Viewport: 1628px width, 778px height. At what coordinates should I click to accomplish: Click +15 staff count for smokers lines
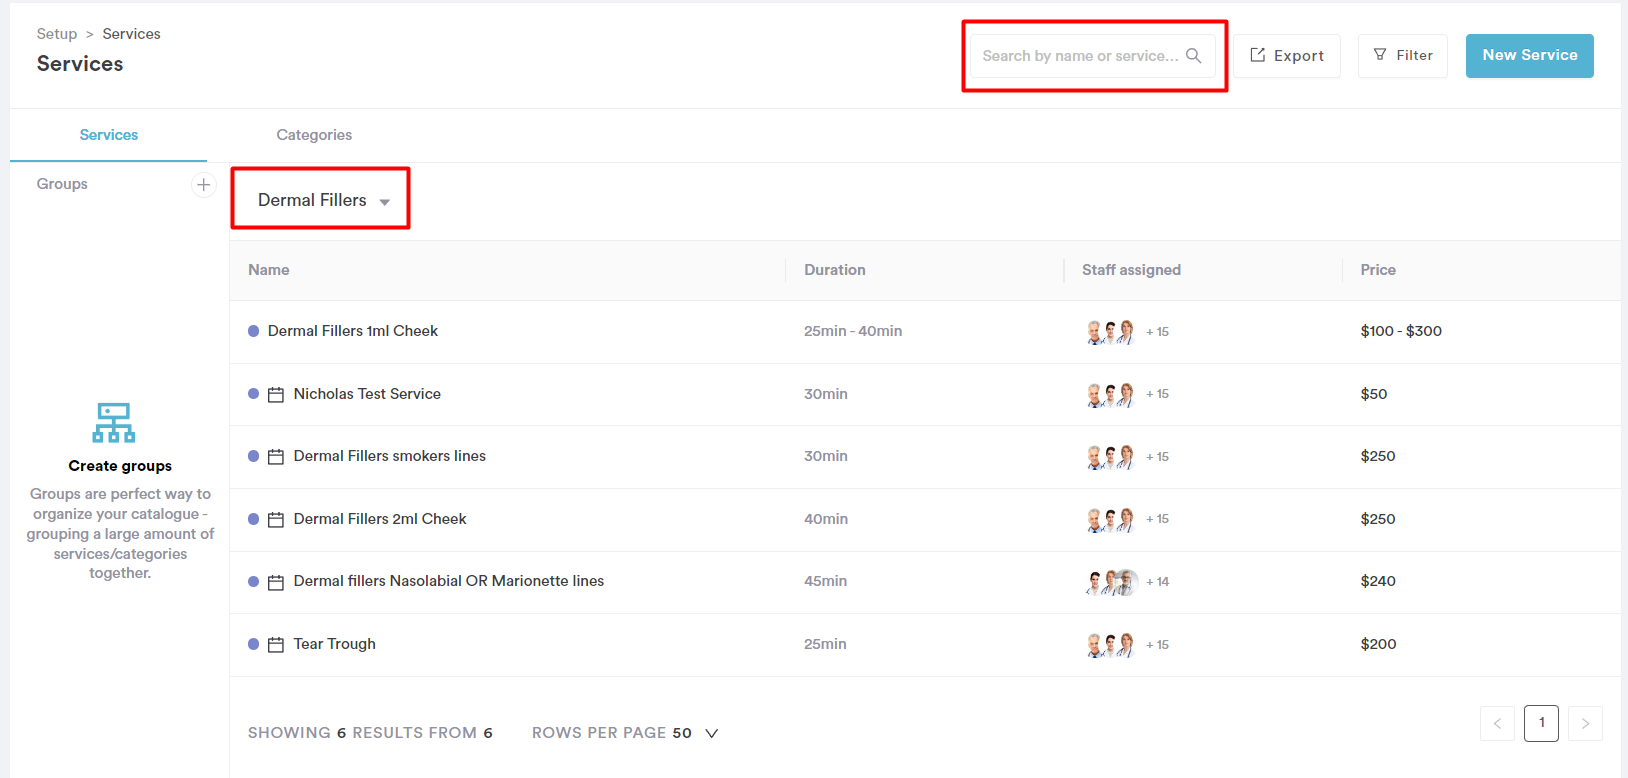pyautogui.click(x=1157, y=457)
